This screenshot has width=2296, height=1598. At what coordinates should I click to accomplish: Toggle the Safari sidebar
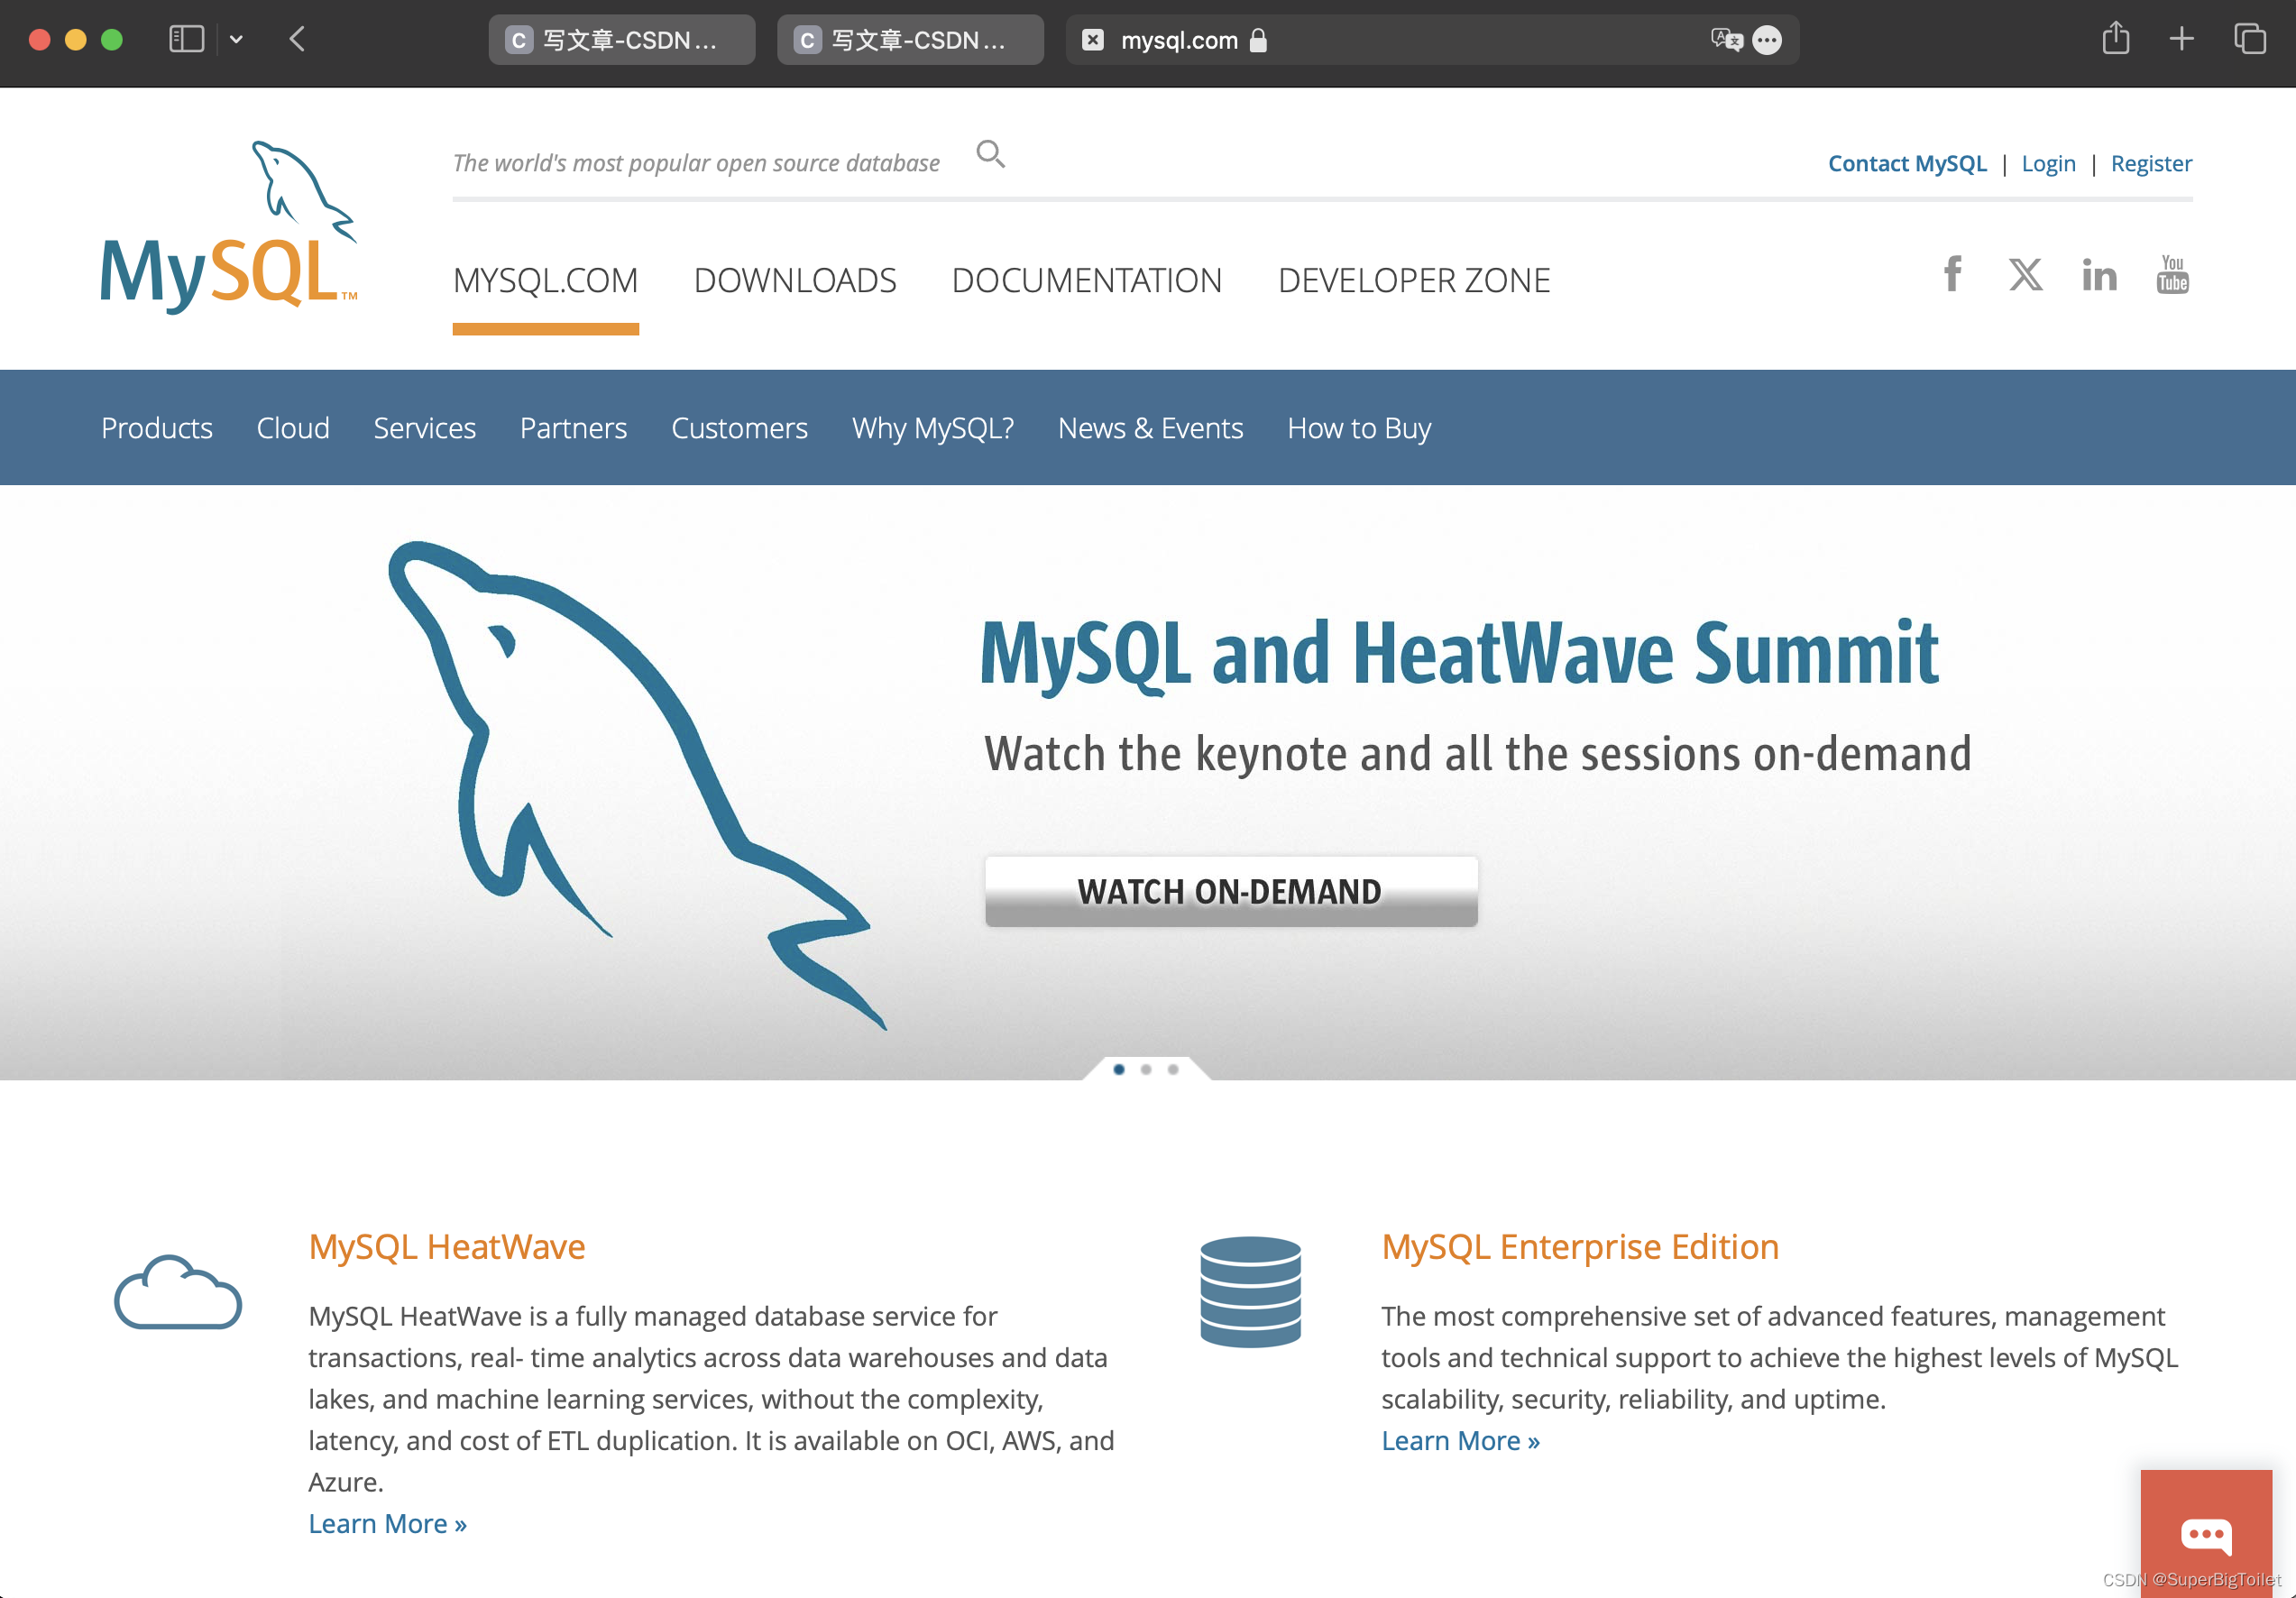[x=186, y=39]
